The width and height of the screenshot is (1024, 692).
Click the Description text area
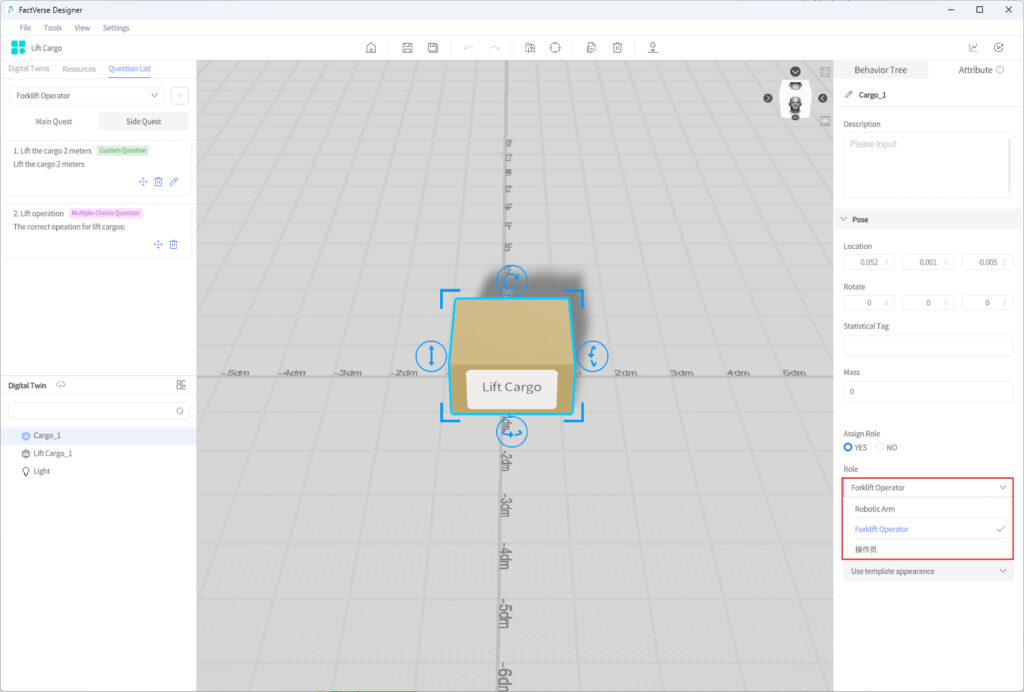[x=928, y=165]
